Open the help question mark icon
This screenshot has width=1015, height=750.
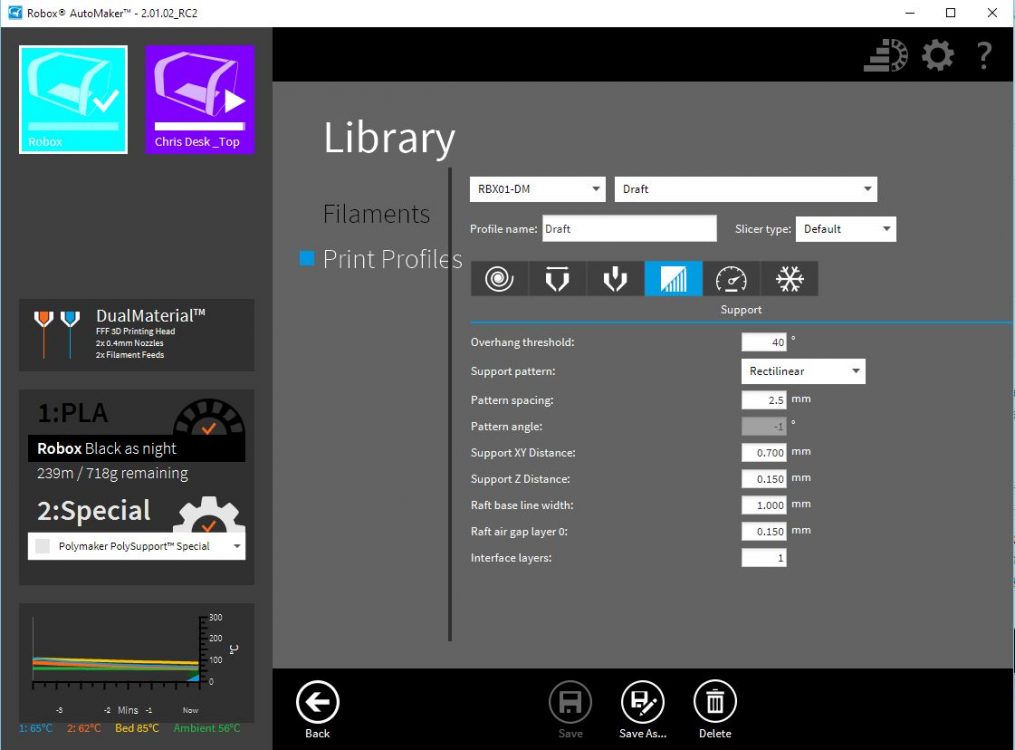[x=984, y=56]
